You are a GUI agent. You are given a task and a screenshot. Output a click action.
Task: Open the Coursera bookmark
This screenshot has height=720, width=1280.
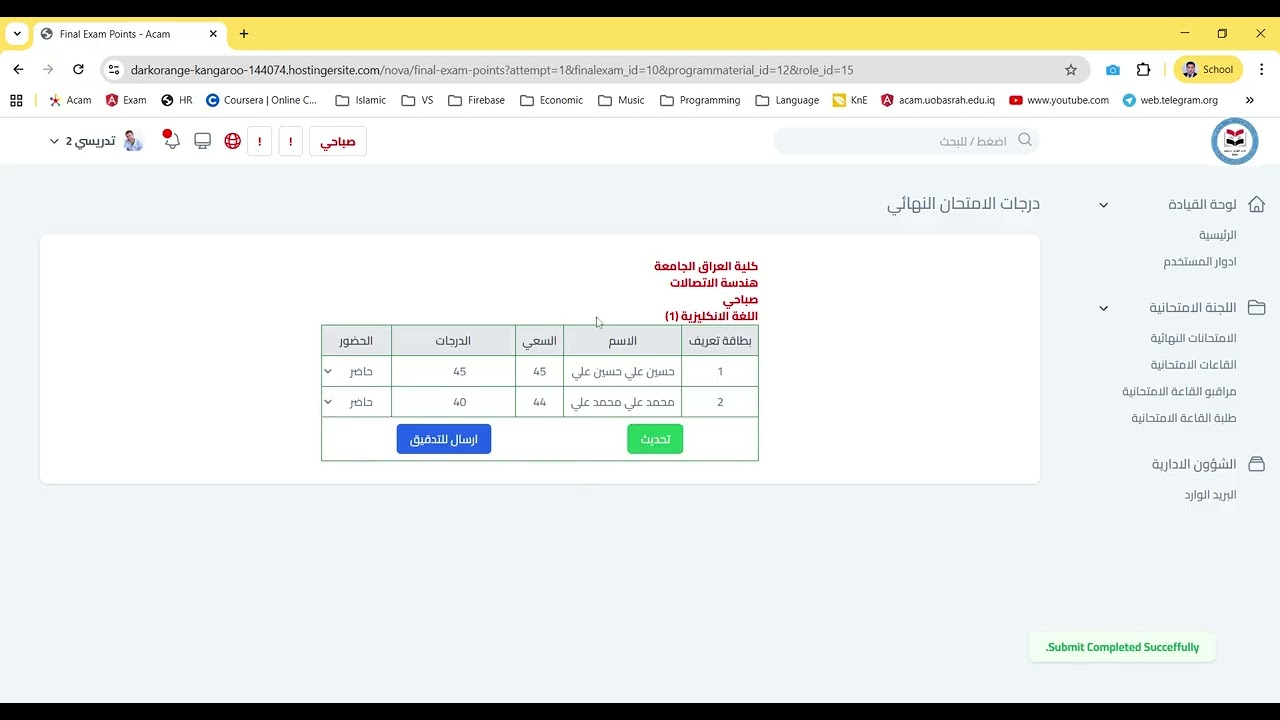261,100
